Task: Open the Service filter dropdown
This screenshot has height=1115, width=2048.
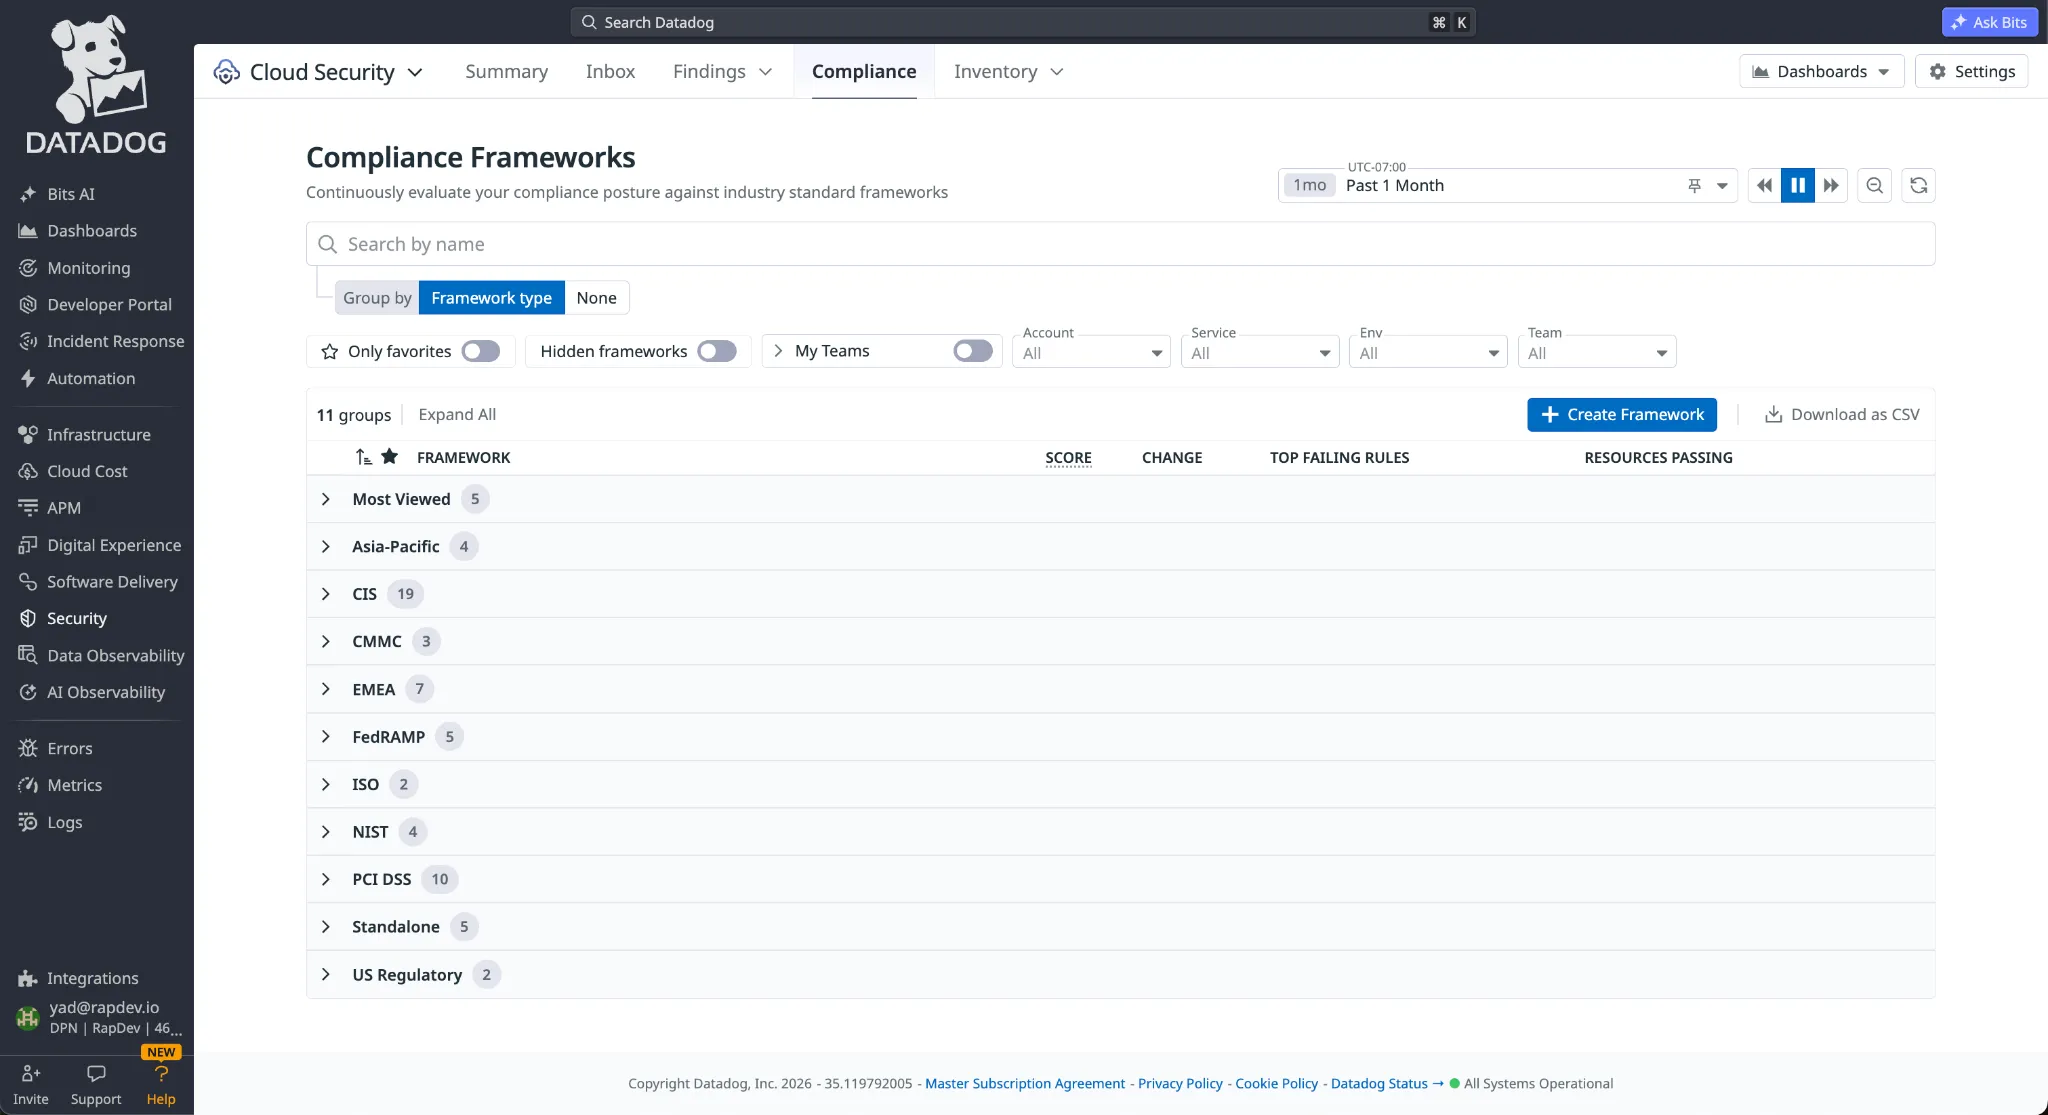Action: coord(1260,352)
